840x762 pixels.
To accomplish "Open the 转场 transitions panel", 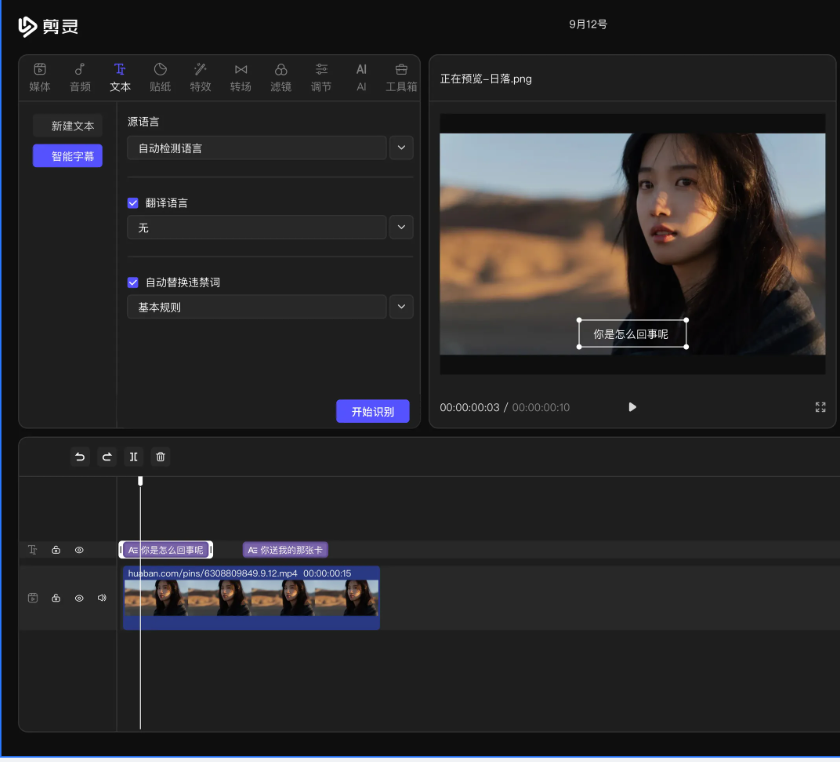I will point(241,77).
